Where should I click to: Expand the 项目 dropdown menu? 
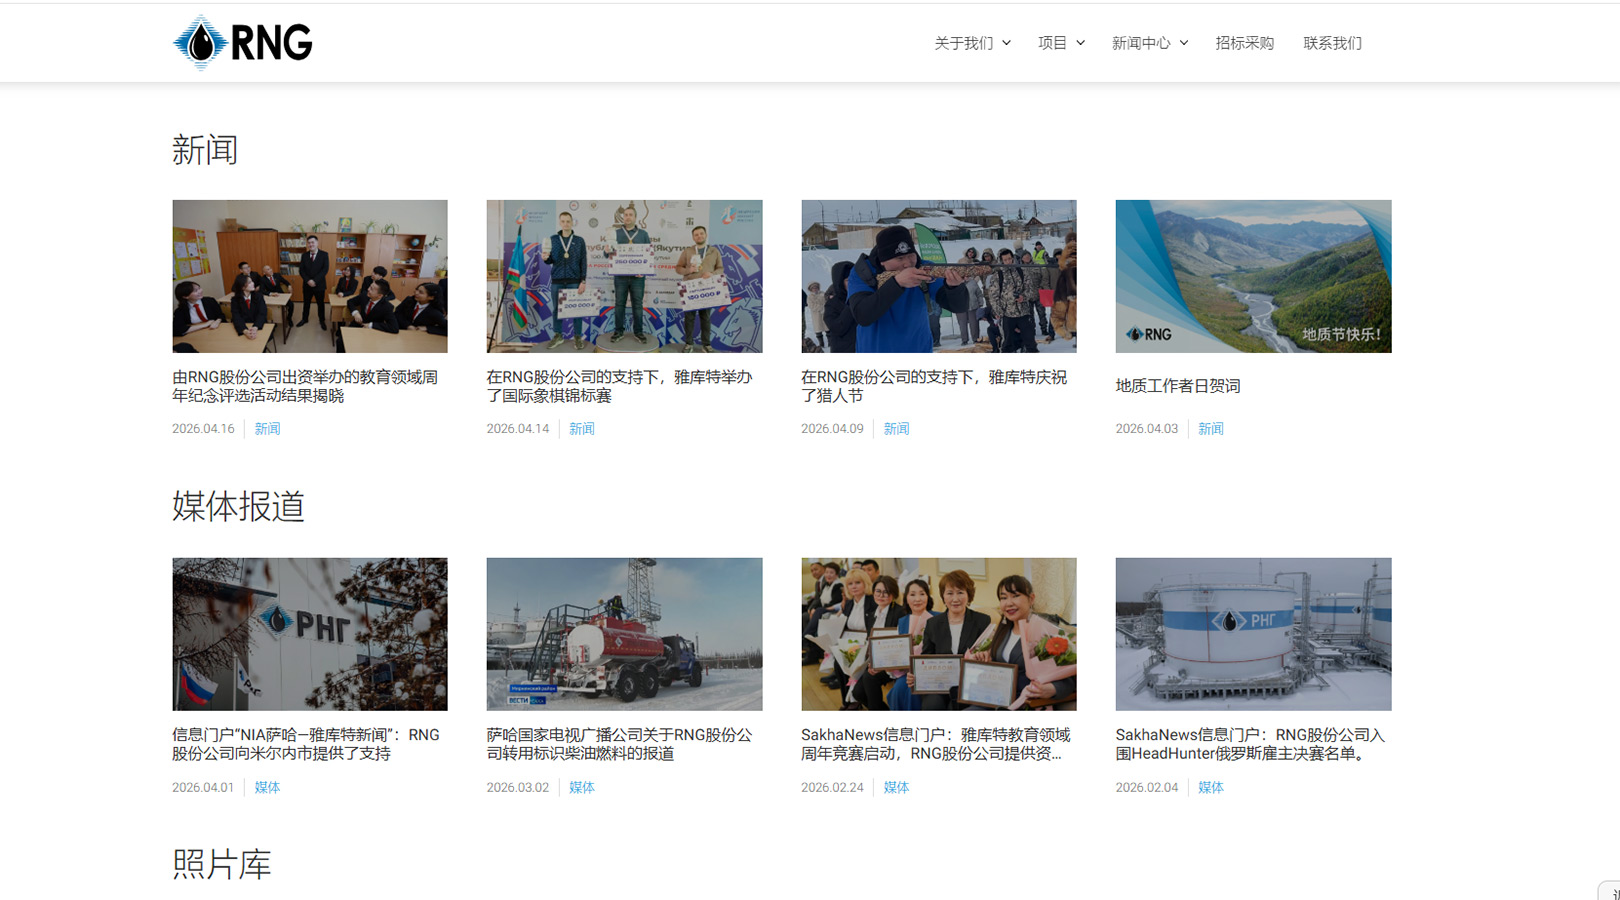click(1060, 43)
